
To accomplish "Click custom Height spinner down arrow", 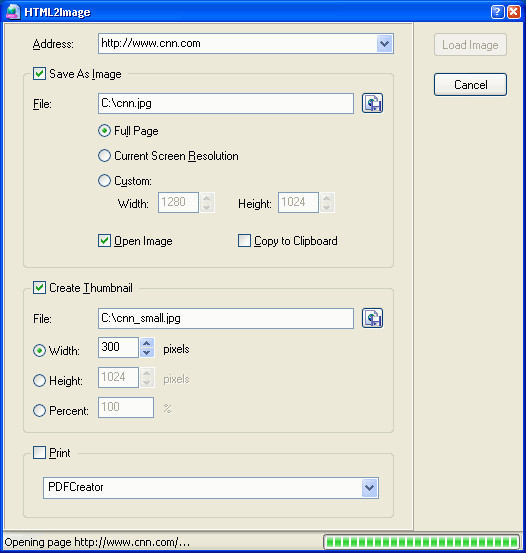I will tap(327, 207).
